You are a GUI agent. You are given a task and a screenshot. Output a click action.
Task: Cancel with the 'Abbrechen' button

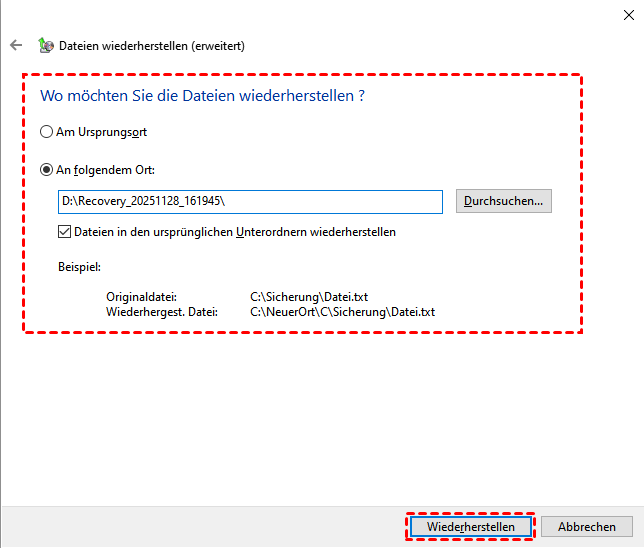tap(587, 527)
